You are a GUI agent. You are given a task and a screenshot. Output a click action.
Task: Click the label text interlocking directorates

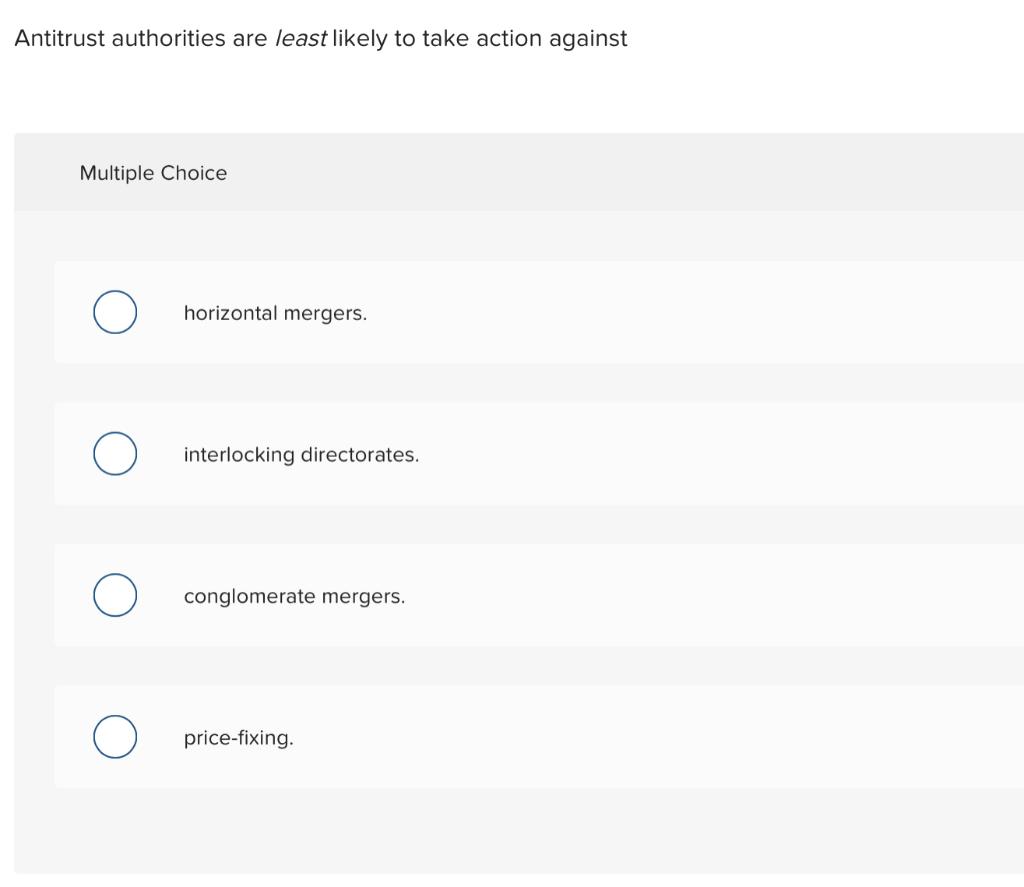[x=301, y=455]
